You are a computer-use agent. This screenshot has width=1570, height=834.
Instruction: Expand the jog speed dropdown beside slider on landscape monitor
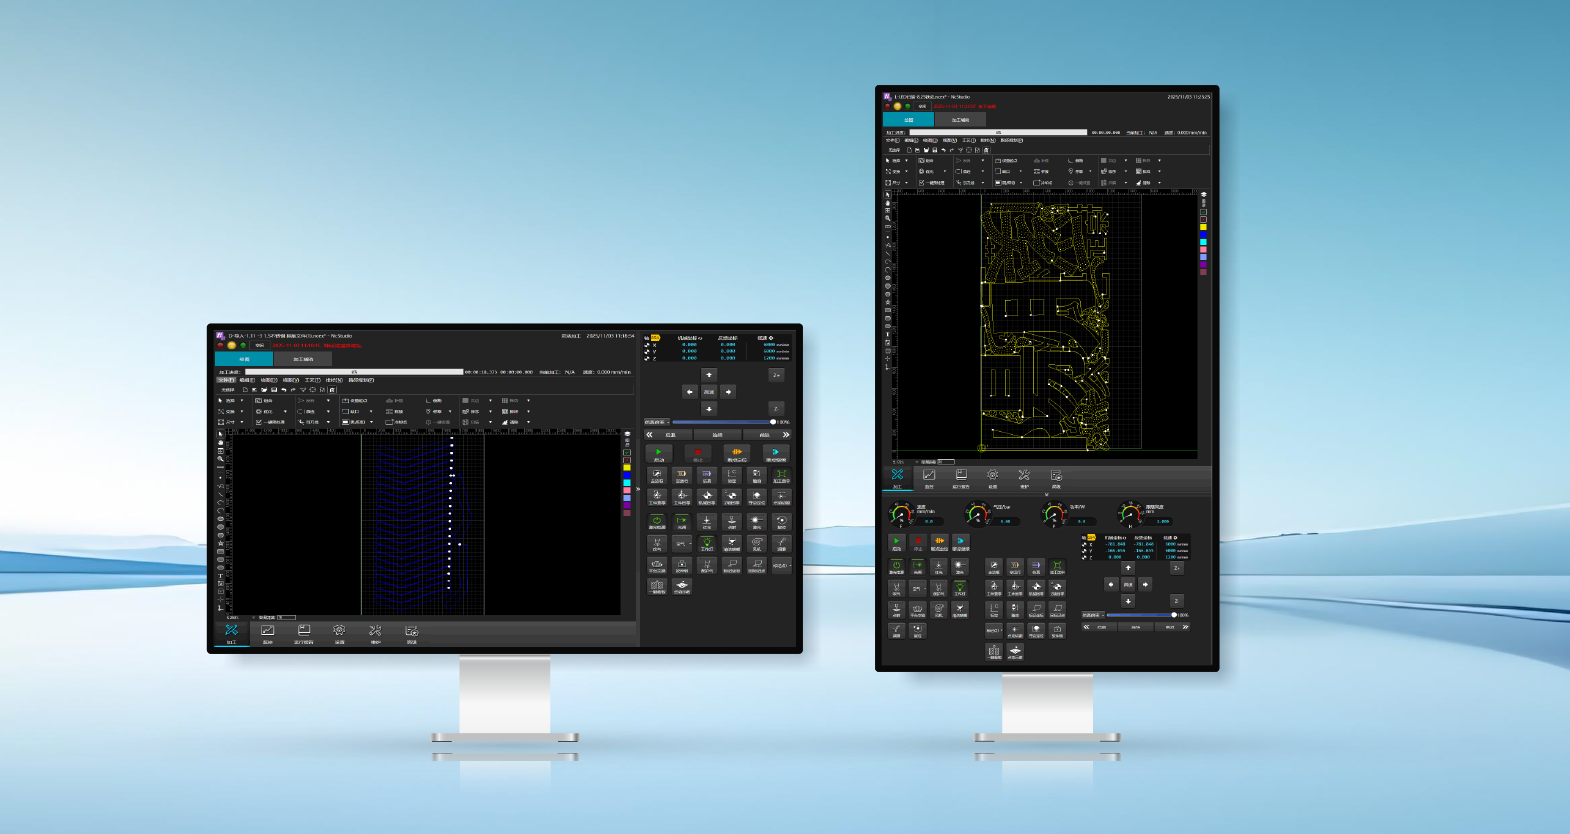(657, 422)
